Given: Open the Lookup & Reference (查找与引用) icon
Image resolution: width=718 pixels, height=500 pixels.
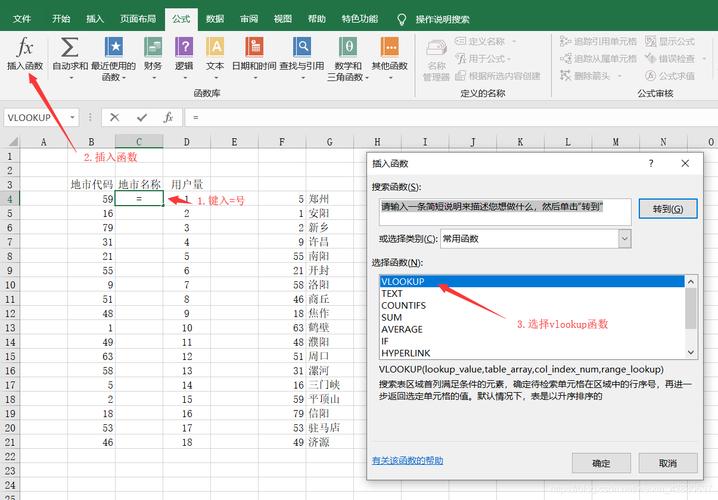Looking at the screenshot, I should point(302,47).
